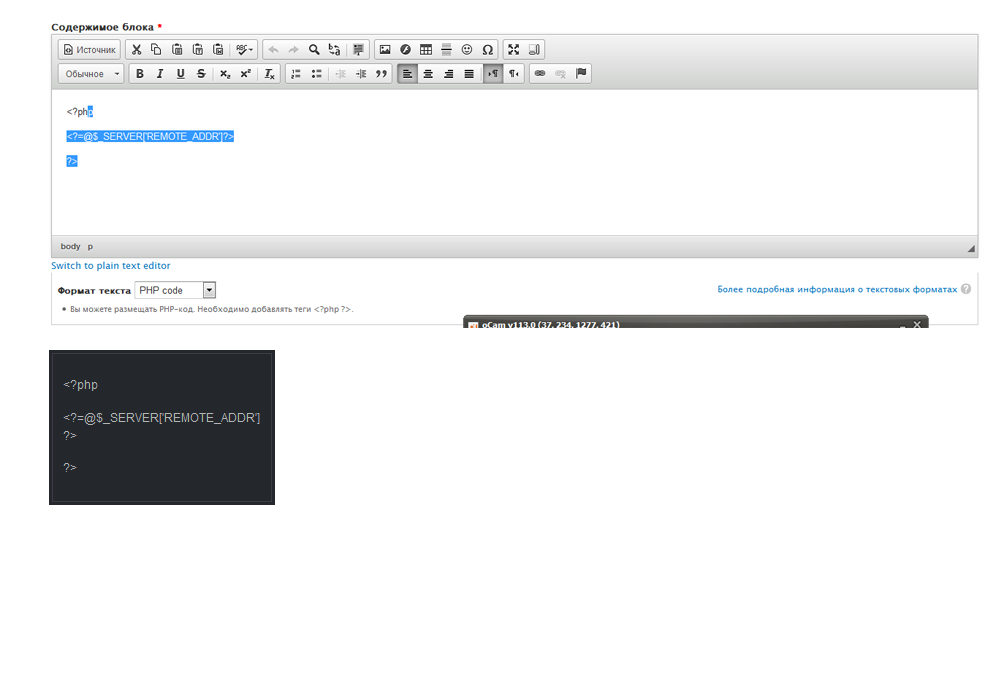Insert a table using toolbar icon
The height and width of the screenshot is (700, 1000).
coord(426,50)
